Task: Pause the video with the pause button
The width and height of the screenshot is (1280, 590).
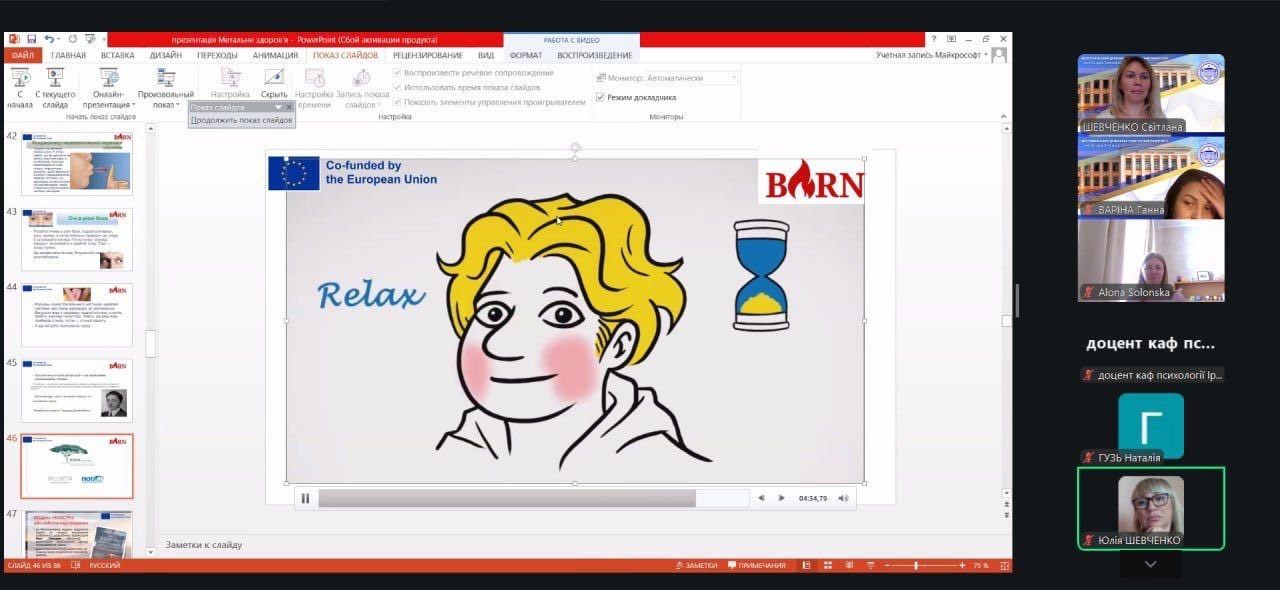Action: coord(305,498)
